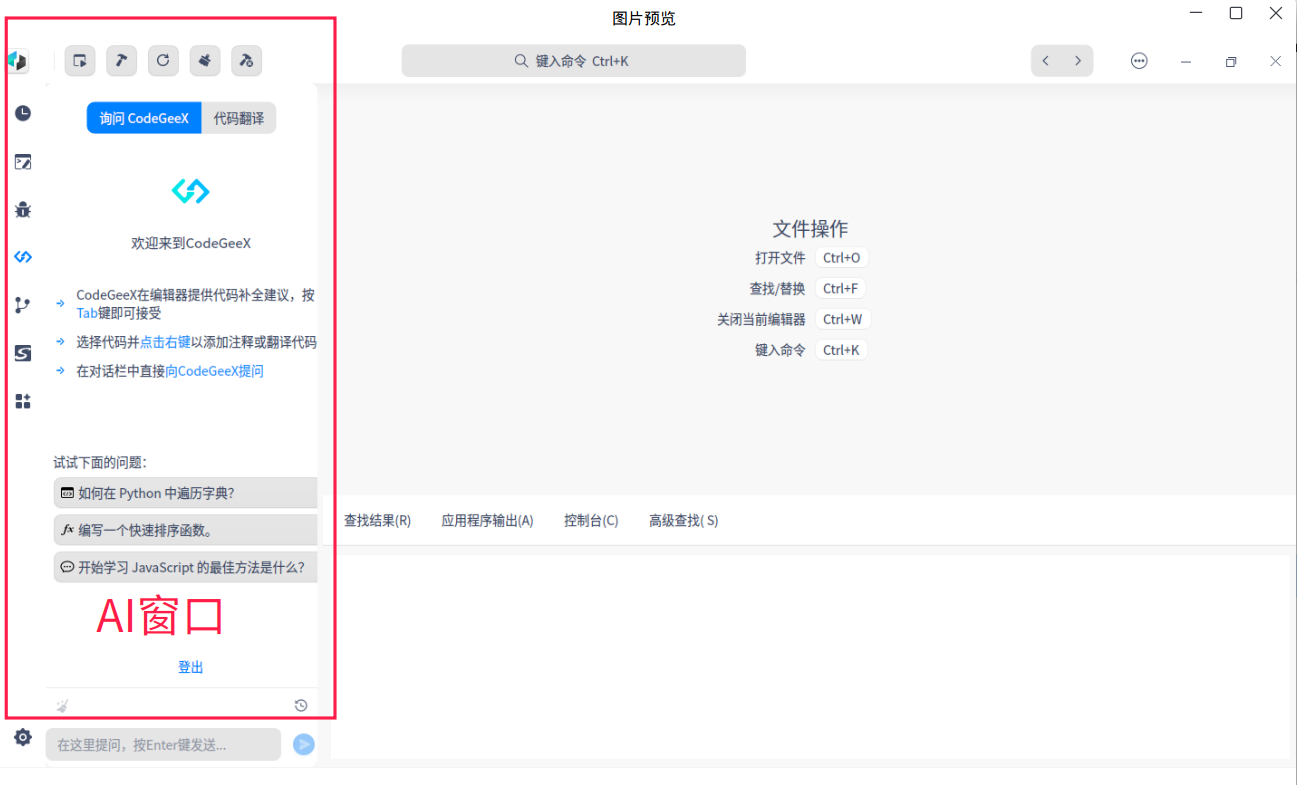Click the large CodeGeeX logo
This screenshot has height=785, width=1297.
191,190
